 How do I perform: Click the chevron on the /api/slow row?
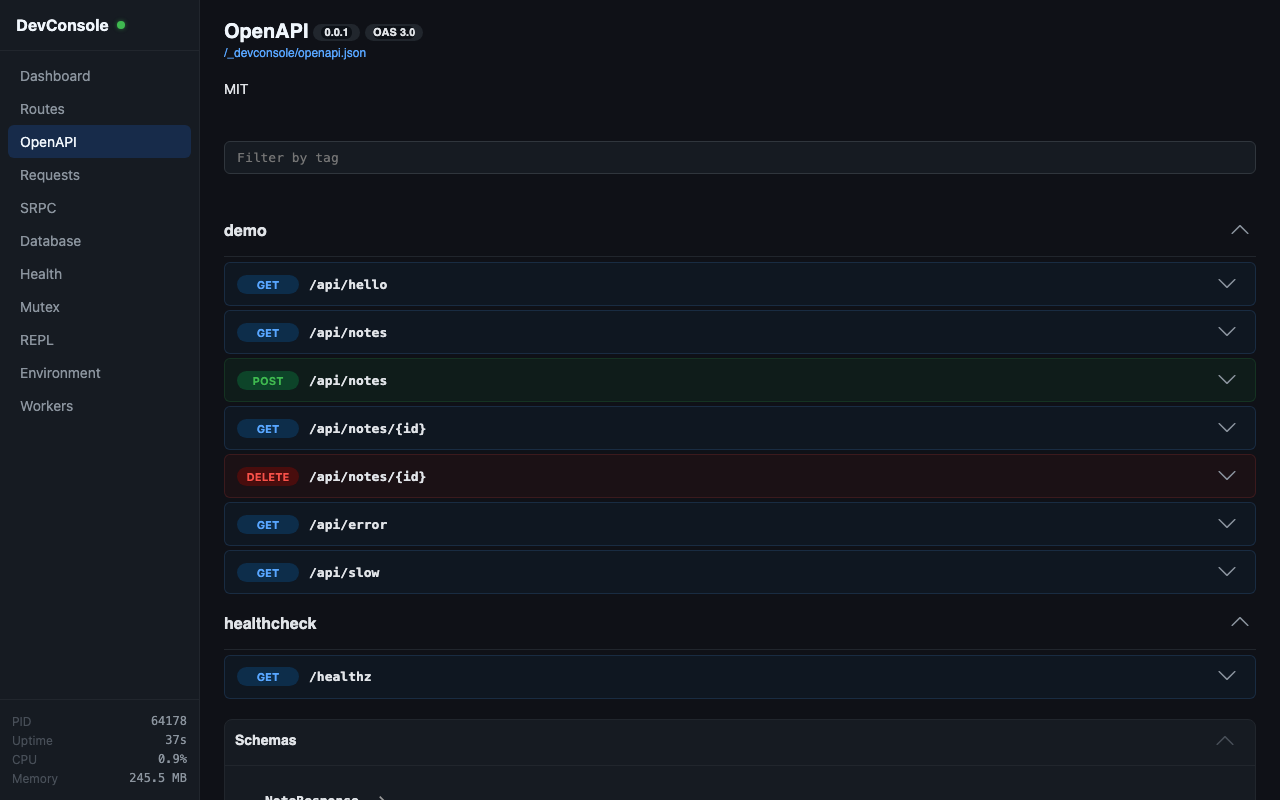[x=1227, y=572]
